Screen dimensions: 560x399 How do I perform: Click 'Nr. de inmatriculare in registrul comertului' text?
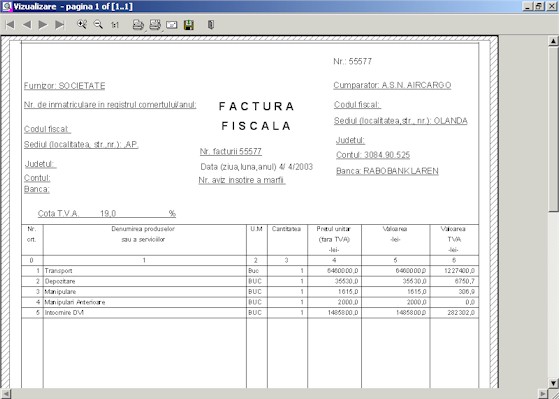click(110, 105)
